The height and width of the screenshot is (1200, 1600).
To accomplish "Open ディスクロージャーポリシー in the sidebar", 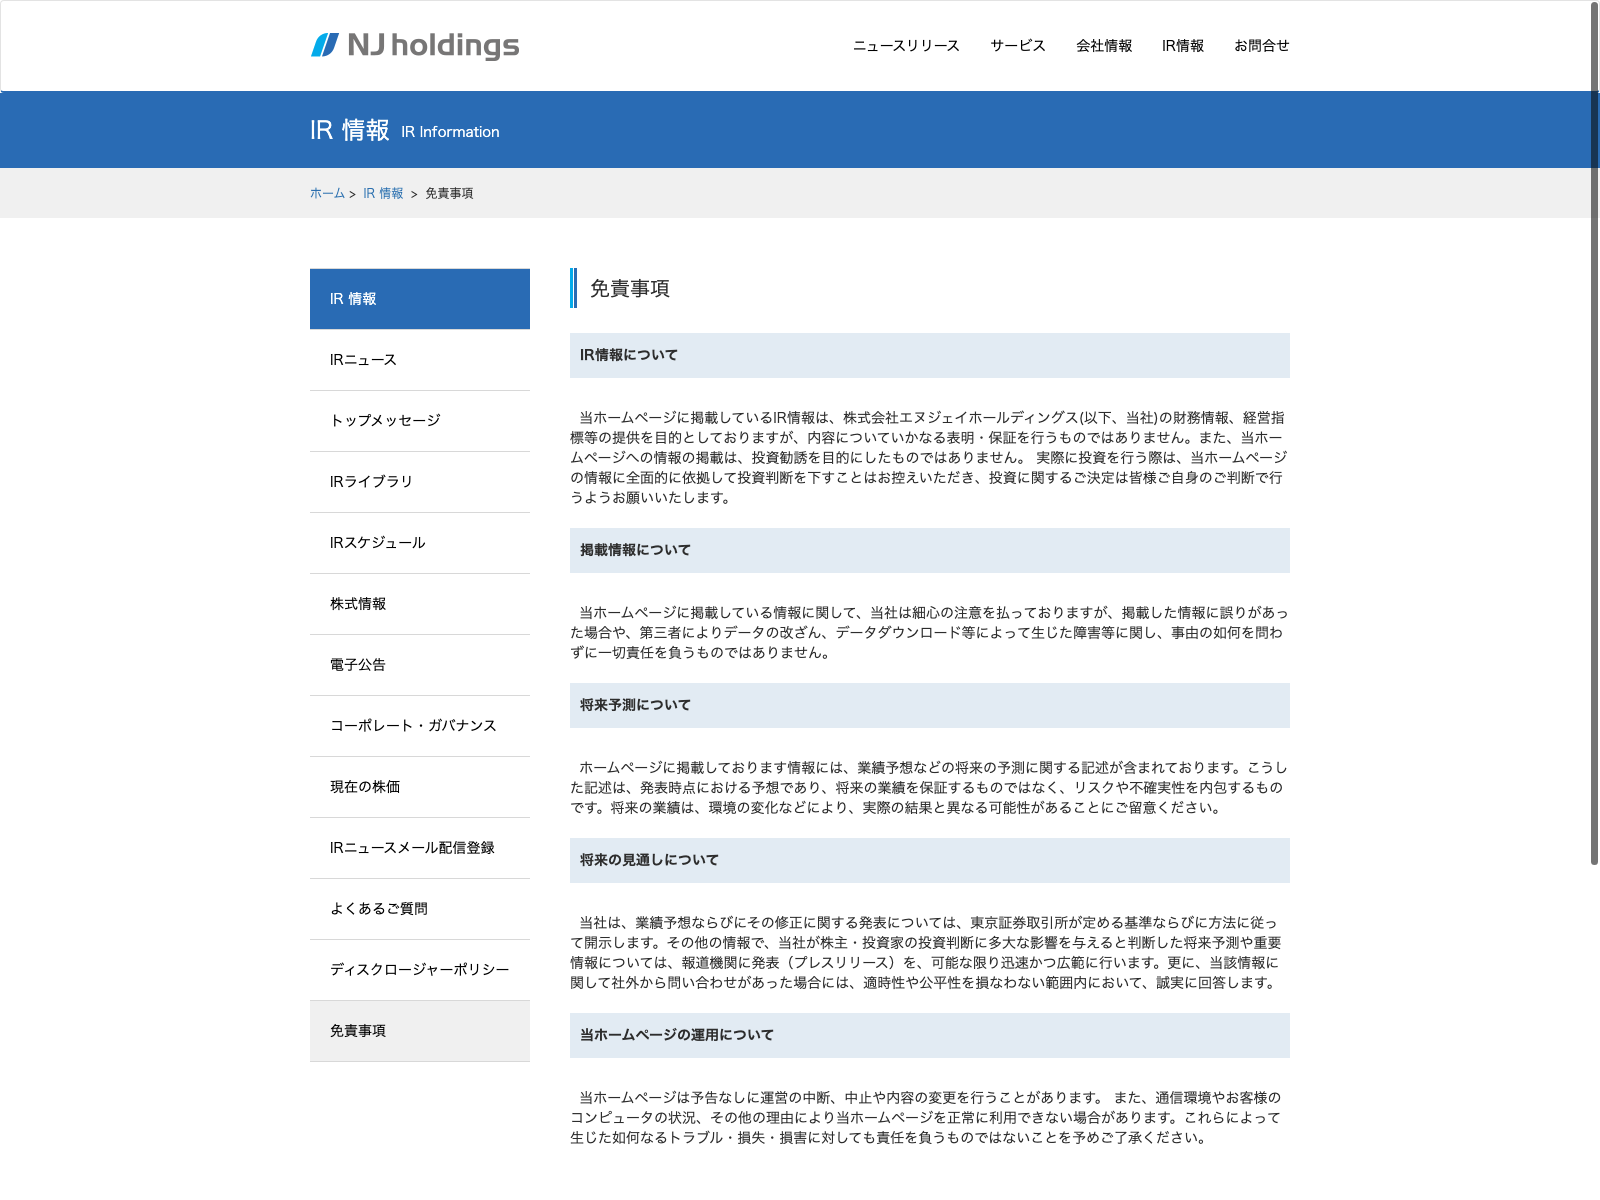I will pyautogui.click(x=419, y=970).
